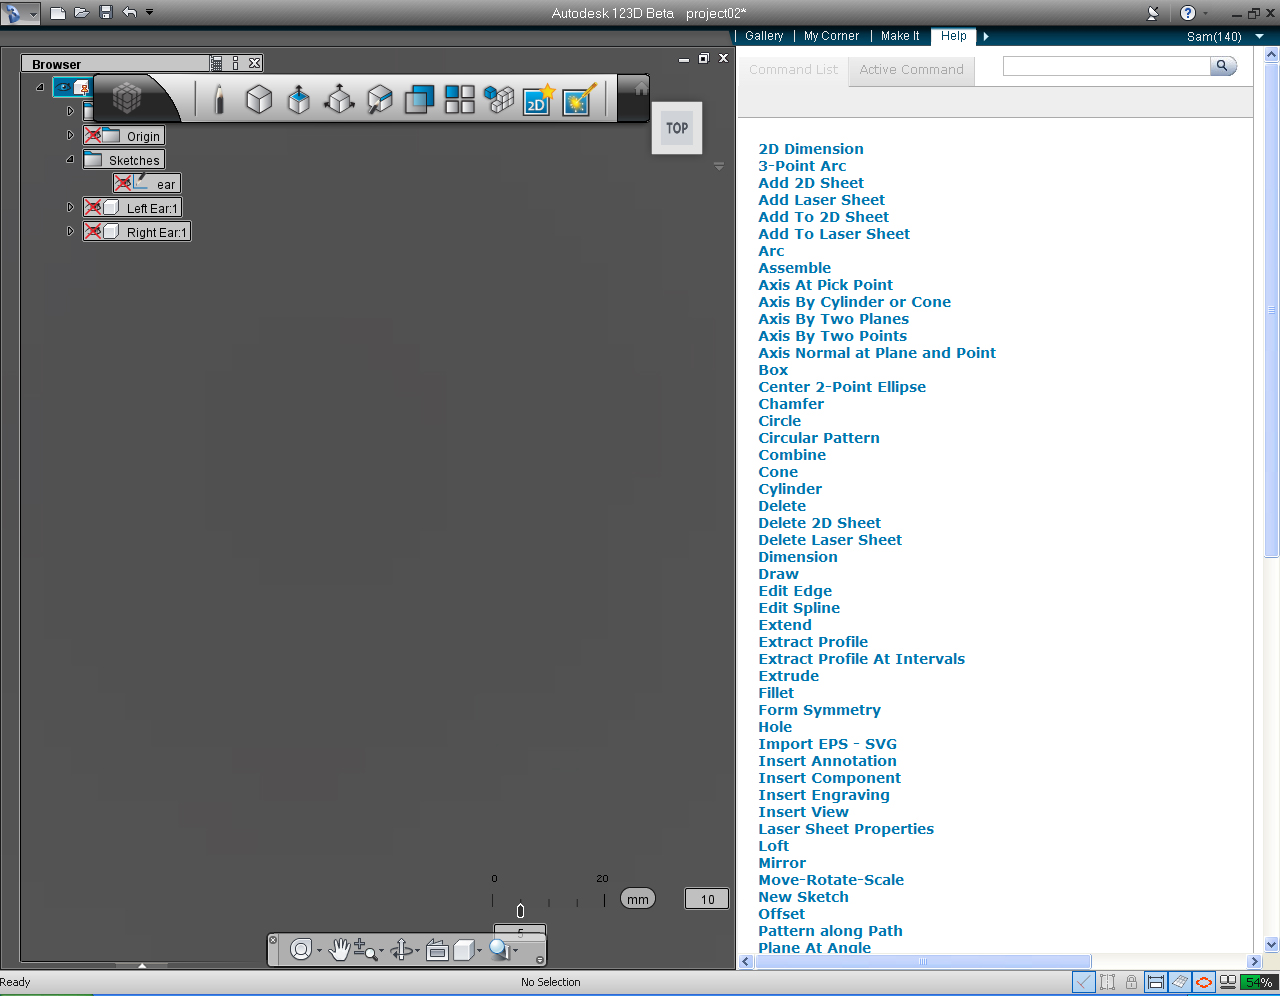Switch to the Make It tab
This screenshot has width=1280, height=996.
[900, 36]
